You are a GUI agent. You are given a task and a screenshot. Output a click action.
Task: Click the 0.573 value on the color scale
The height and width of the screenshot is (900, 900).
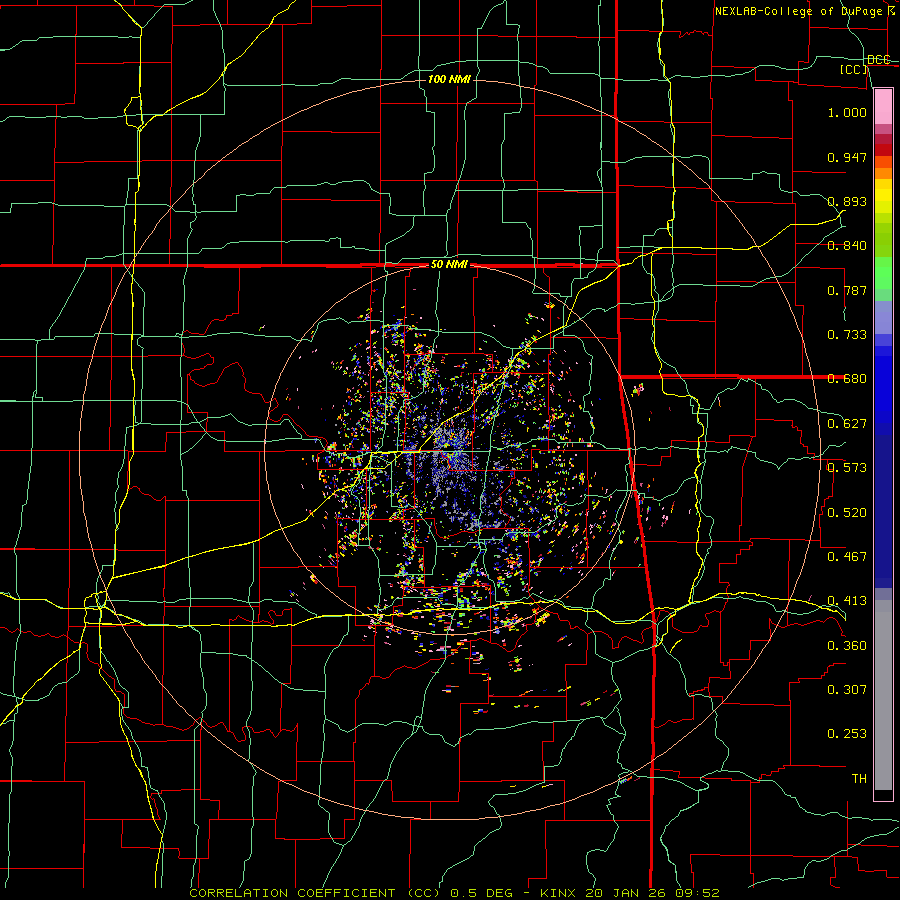[847, 468]
